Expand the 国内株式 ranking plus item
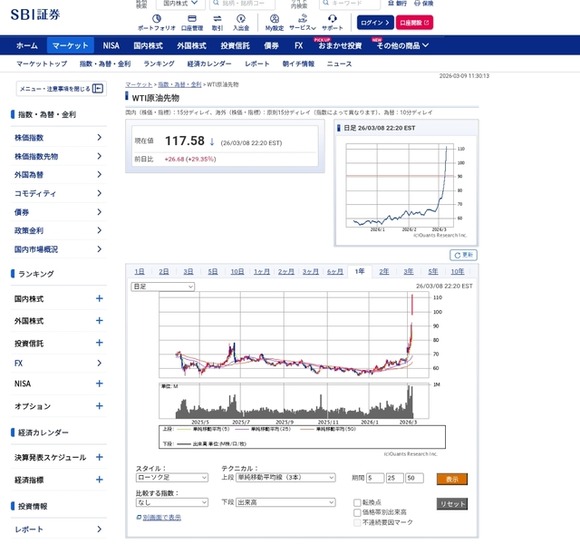The width and height of the screenshot is (580, 544). (99, 298)
